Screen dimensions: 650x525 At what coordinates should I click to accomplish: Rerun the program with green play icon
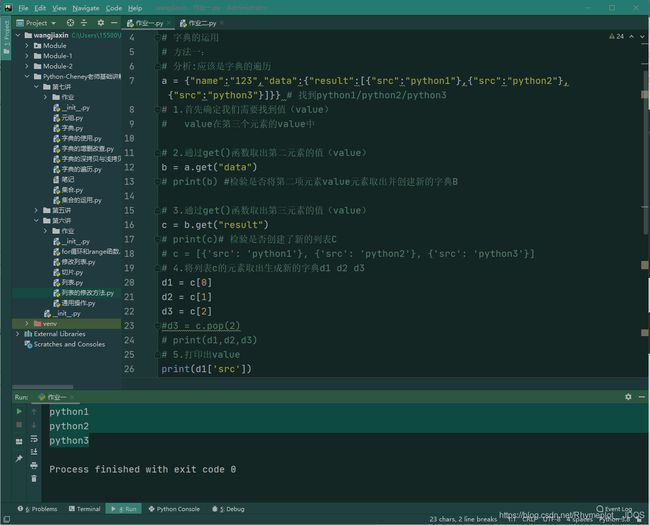19,411
